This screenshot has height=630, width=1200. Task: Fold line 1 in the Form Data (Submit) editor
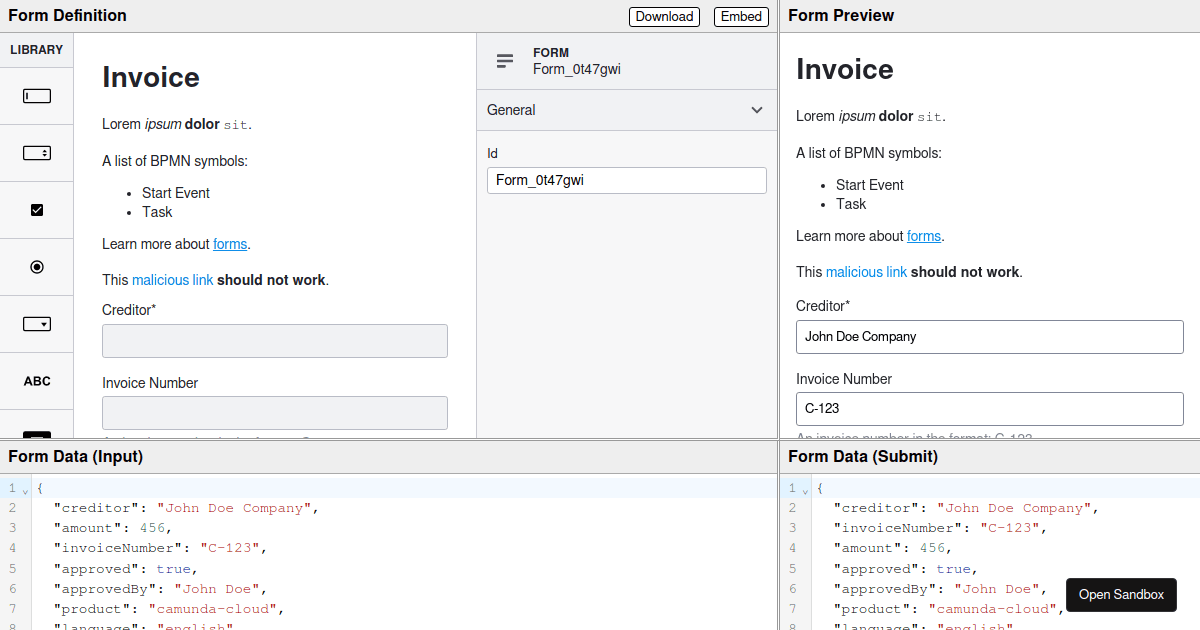pyautogui.click(x=803, y=487)
